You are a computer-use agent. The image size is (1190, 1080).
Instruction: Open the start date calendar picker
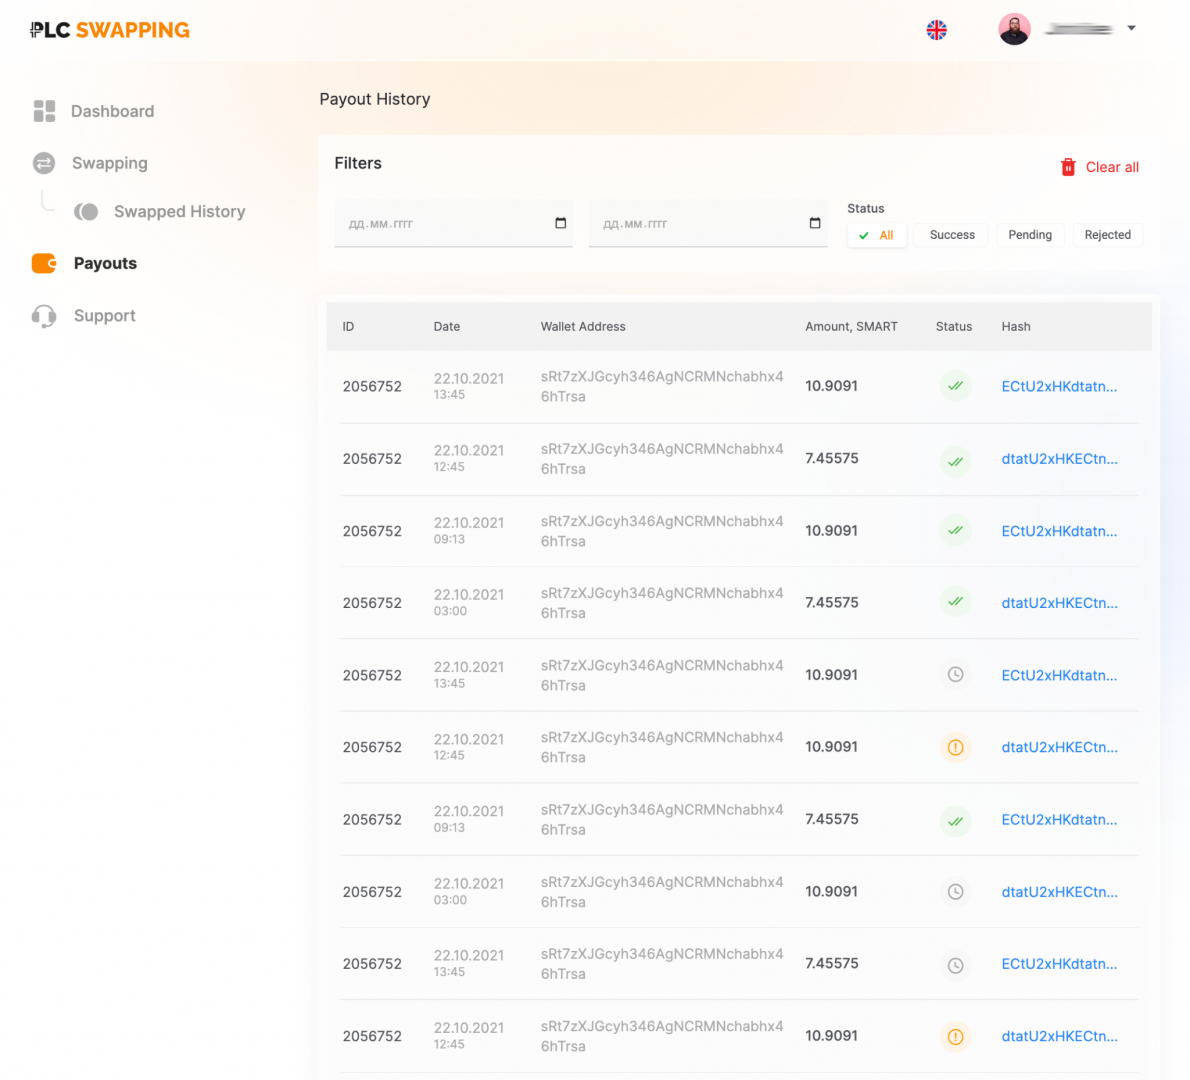tap(560, 223)
